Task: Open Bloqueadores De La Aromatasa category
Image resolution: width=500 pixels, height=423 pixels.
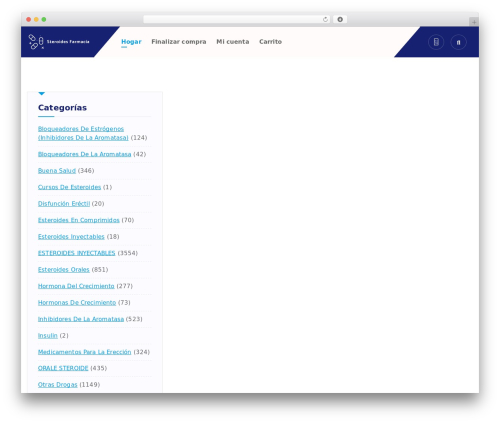Action: point(84,154)
